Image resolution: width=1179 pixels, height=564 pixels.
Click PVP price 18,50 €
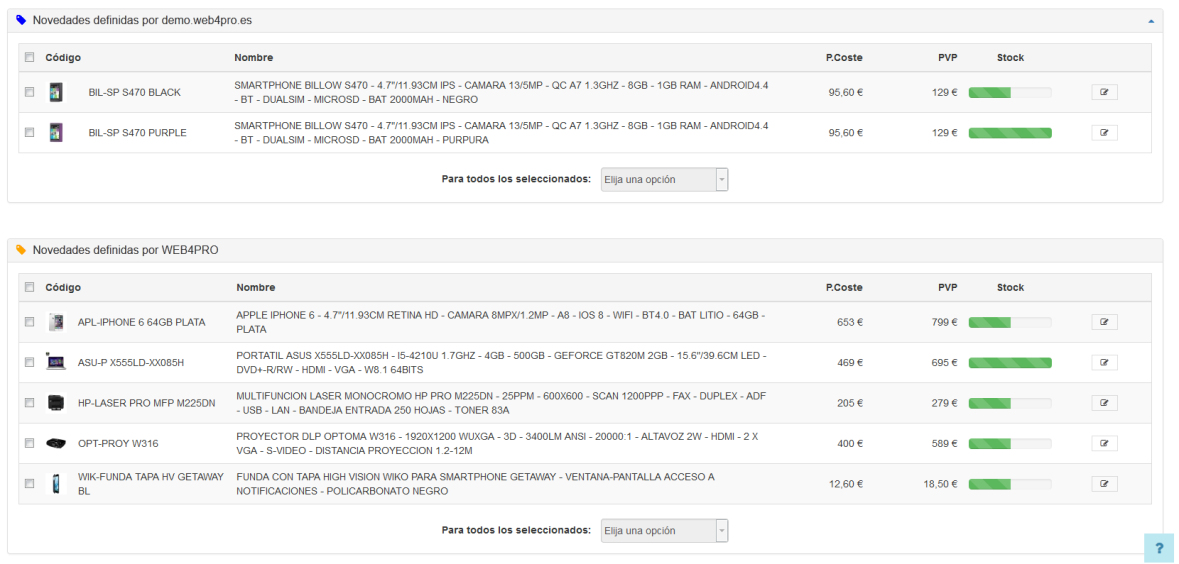[x=941, y=484]
